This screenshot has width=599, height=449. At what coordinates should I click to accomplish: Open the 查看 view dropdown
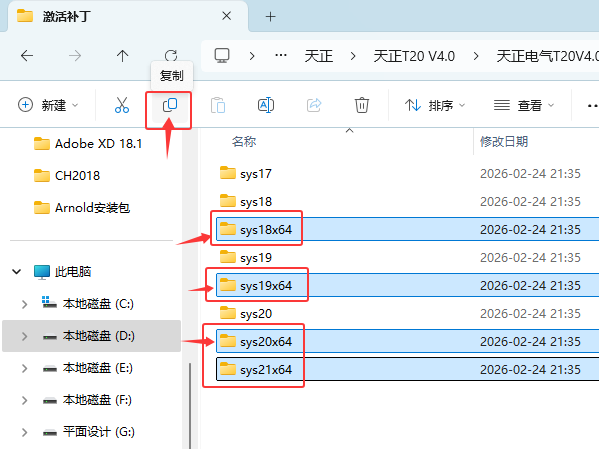click(523, 105)
